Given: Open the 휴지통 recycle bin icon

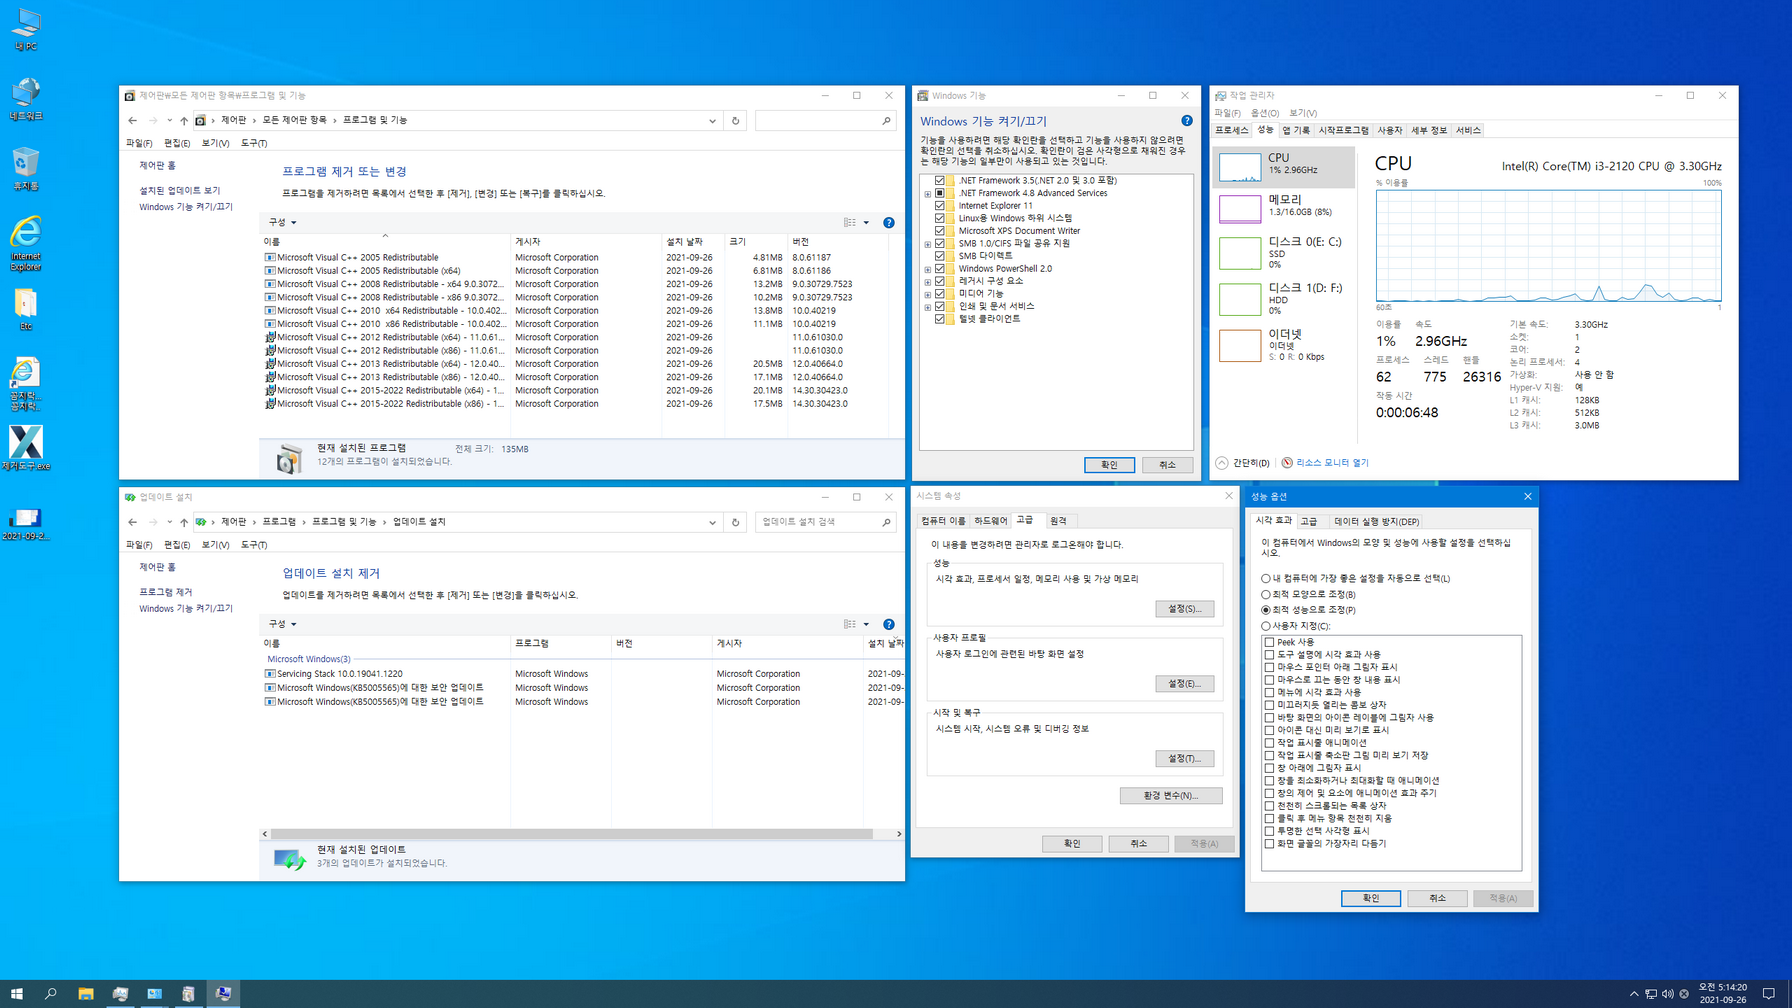Looking at the screenshot, I should 25,169.
